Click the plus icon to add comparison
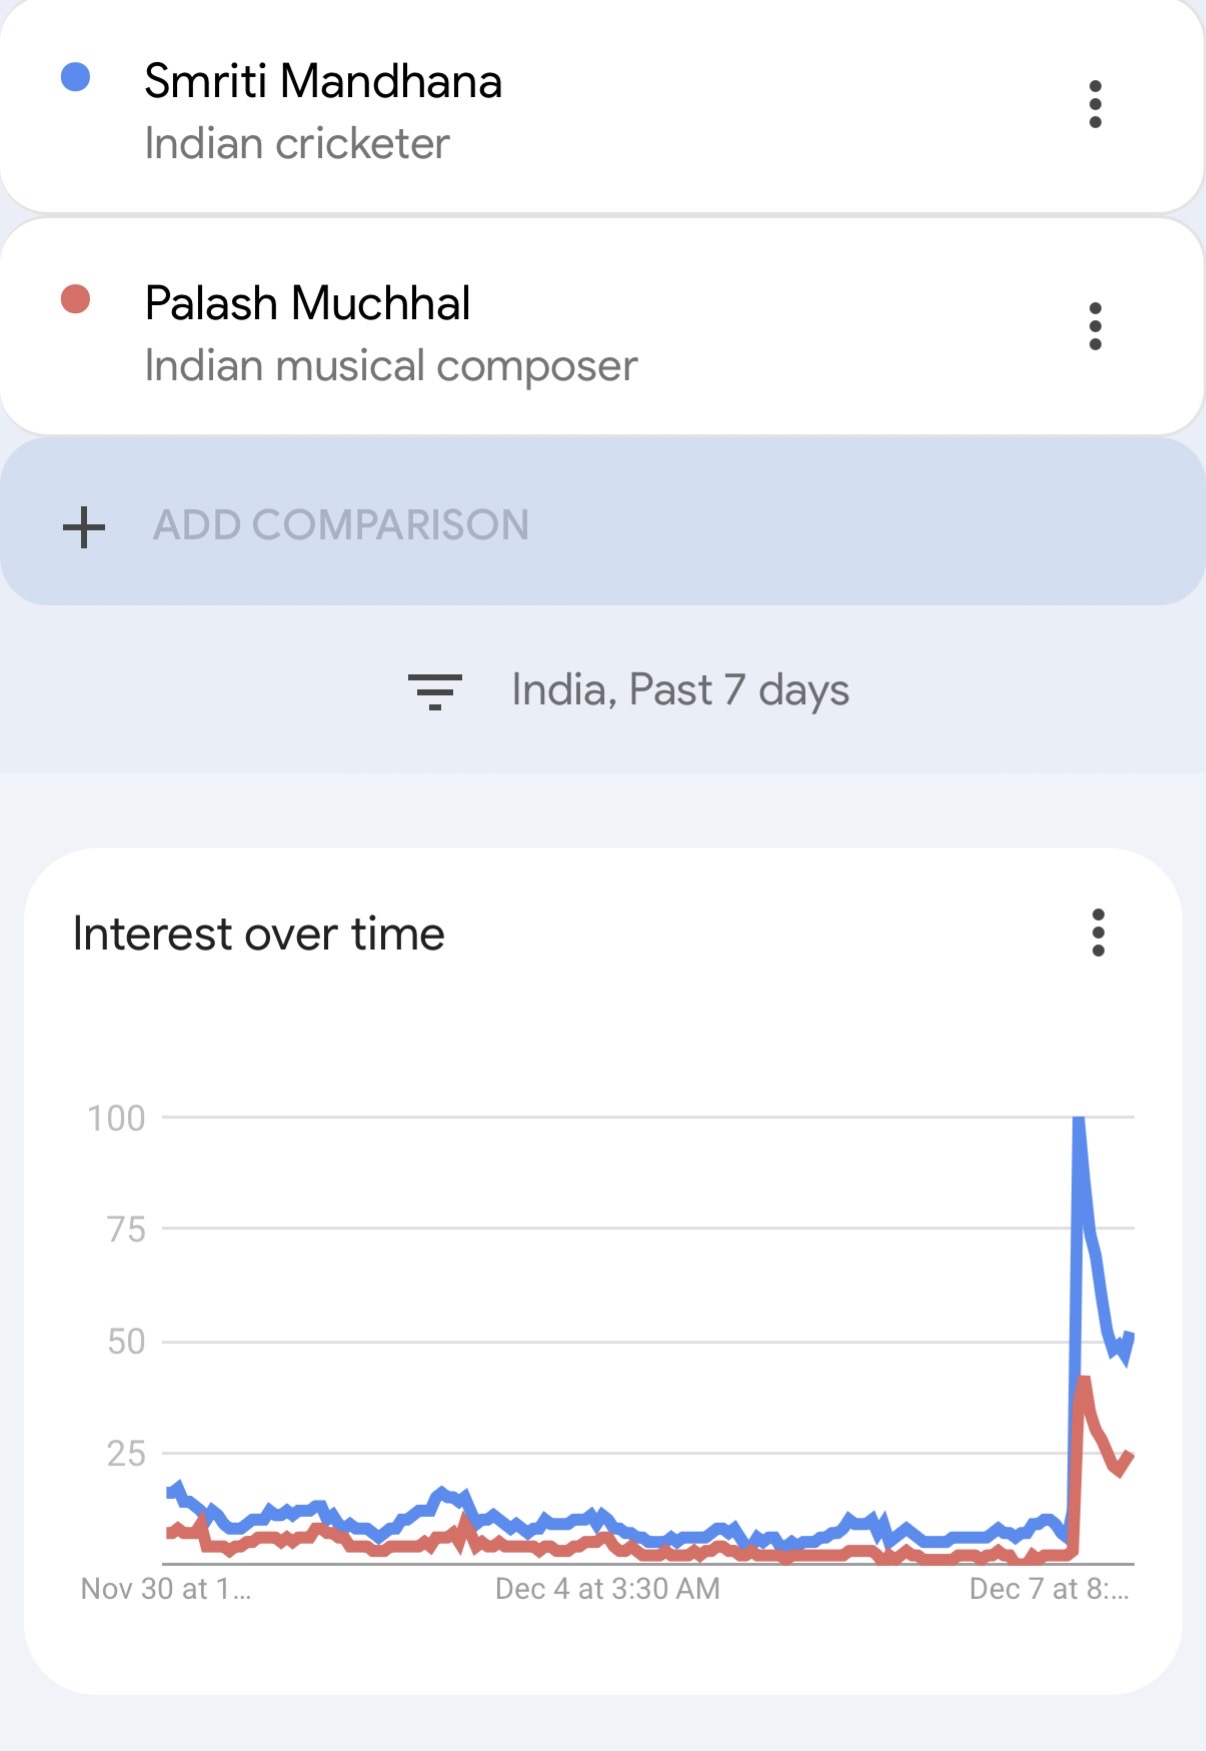 tap(84, 527)
